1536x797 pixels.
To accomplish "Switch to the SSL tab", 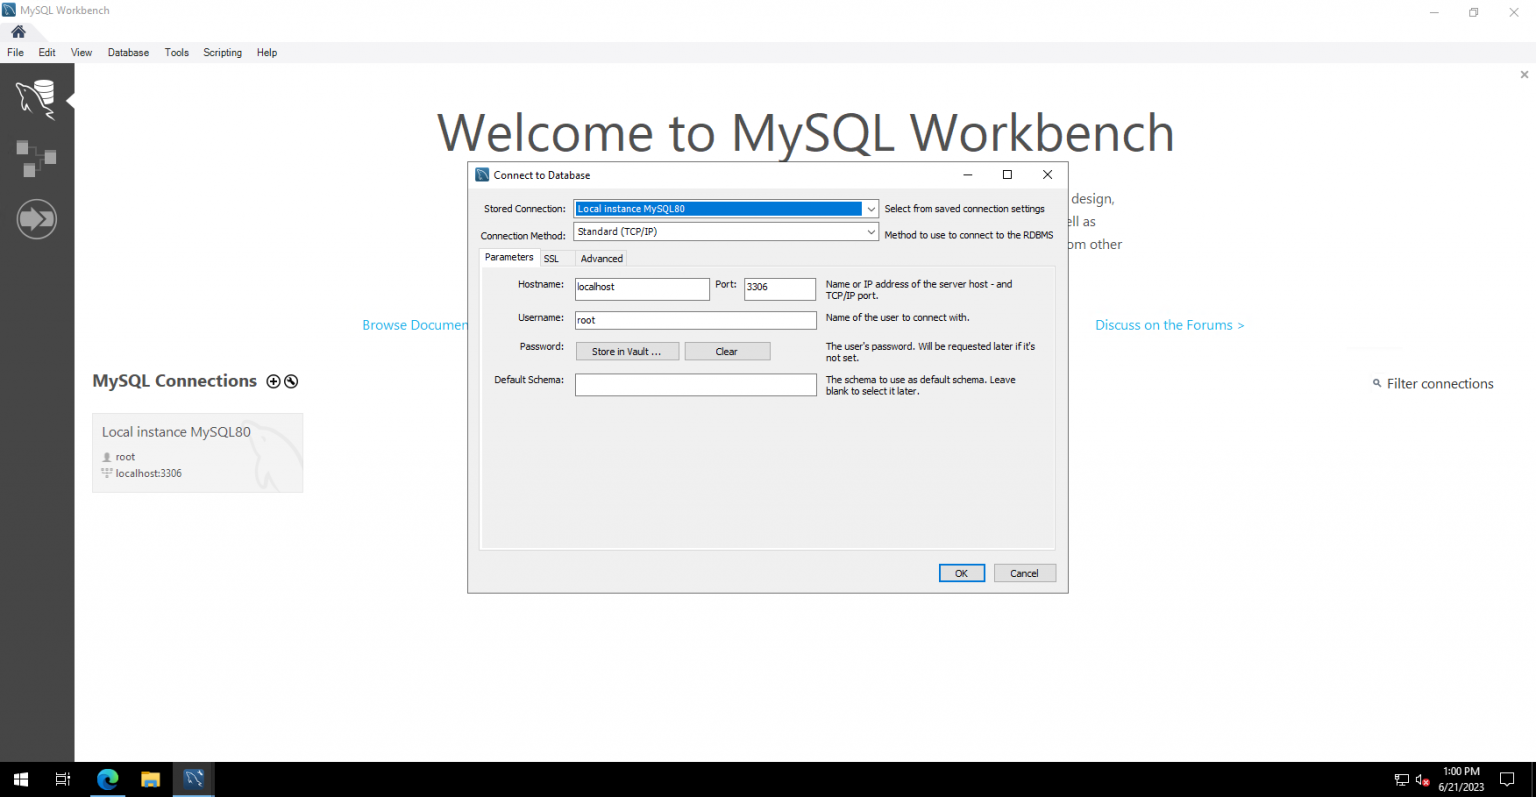I will 551,259.
